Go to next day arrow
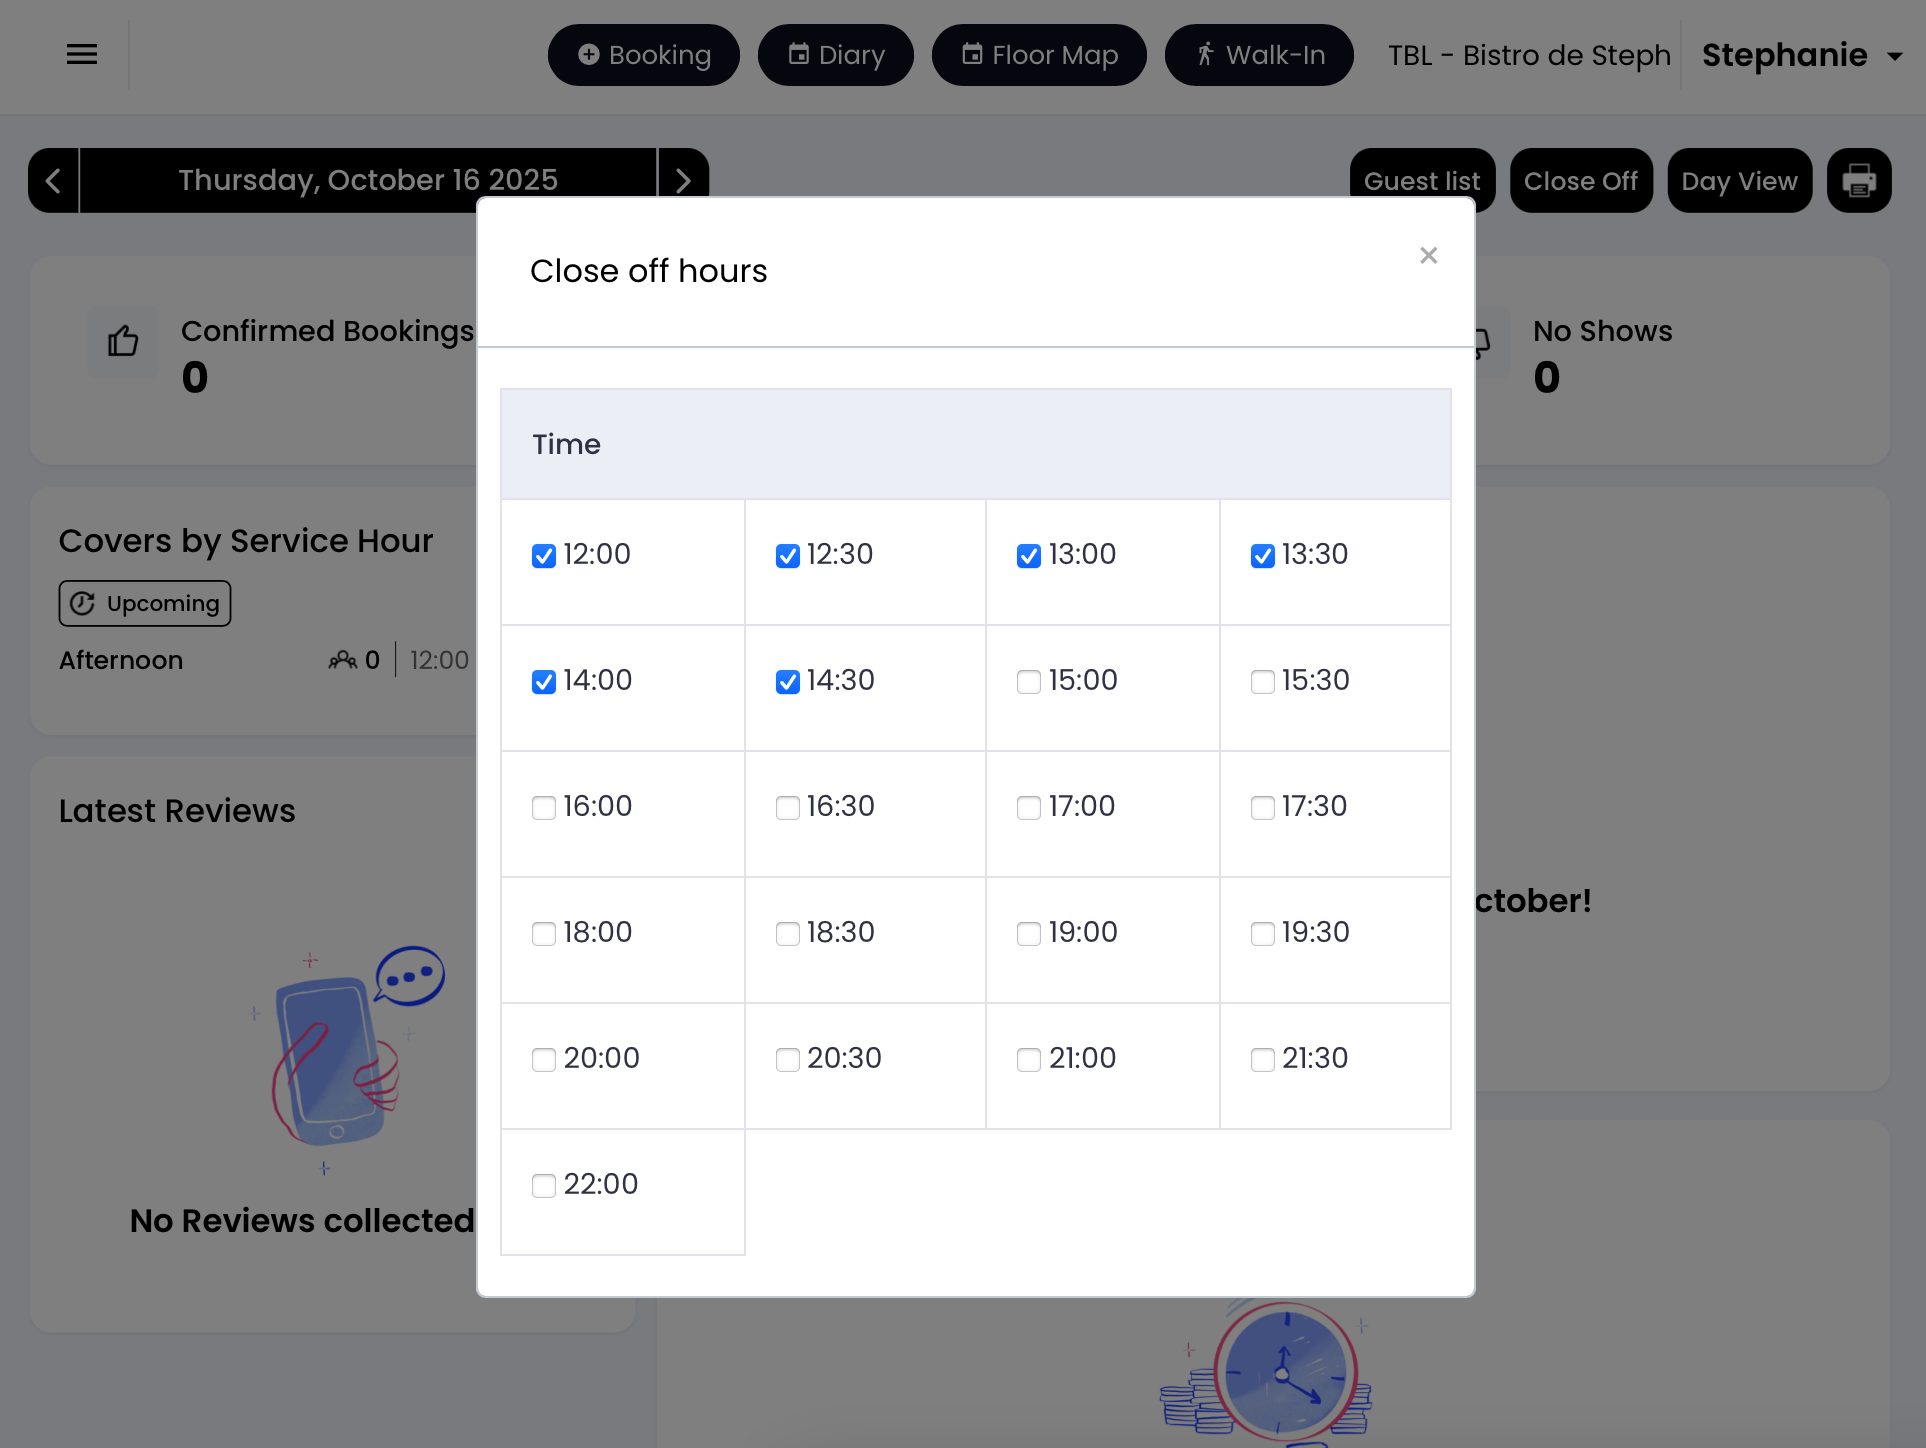The height and width of the screenshot is (1448, 1926). [683, 181]
